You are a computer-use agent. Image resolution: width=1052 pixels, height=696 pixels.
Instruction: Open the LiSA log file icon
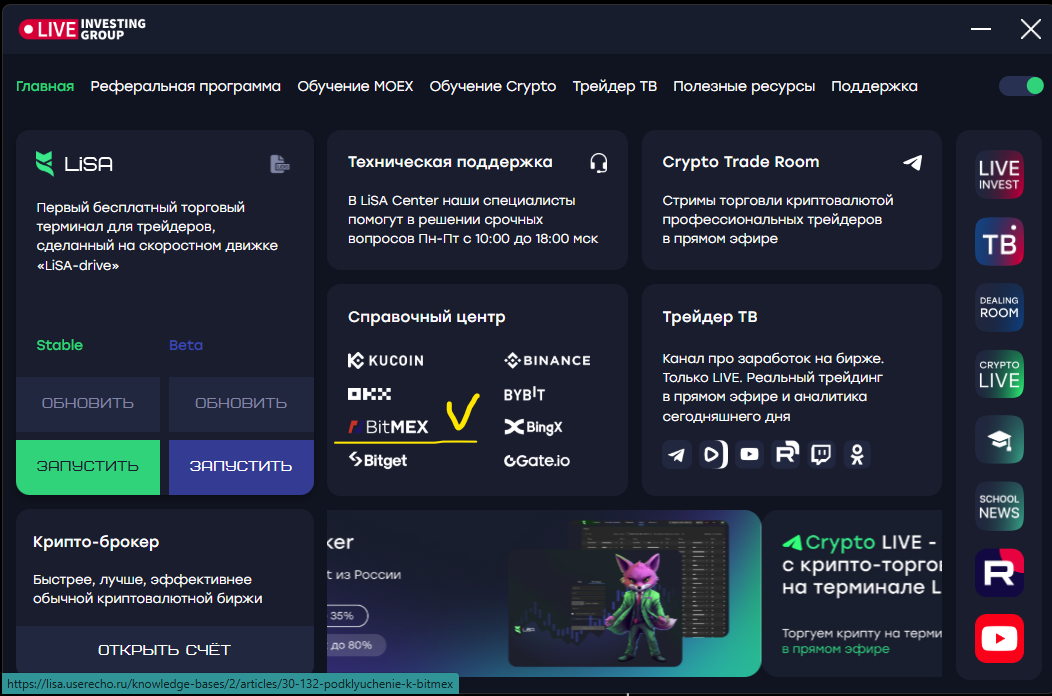click(x=280, y=164)
